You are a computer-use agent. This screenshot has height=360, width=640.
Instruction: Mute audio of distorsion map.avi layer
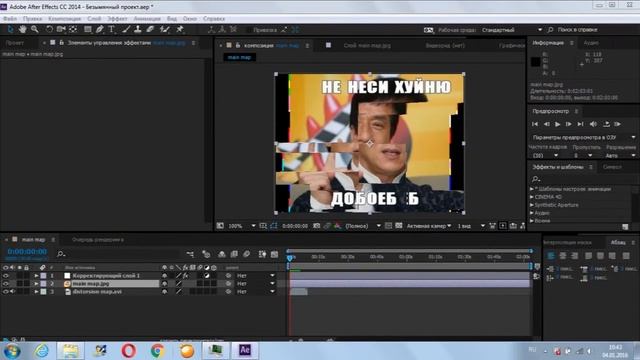[12, 292]
